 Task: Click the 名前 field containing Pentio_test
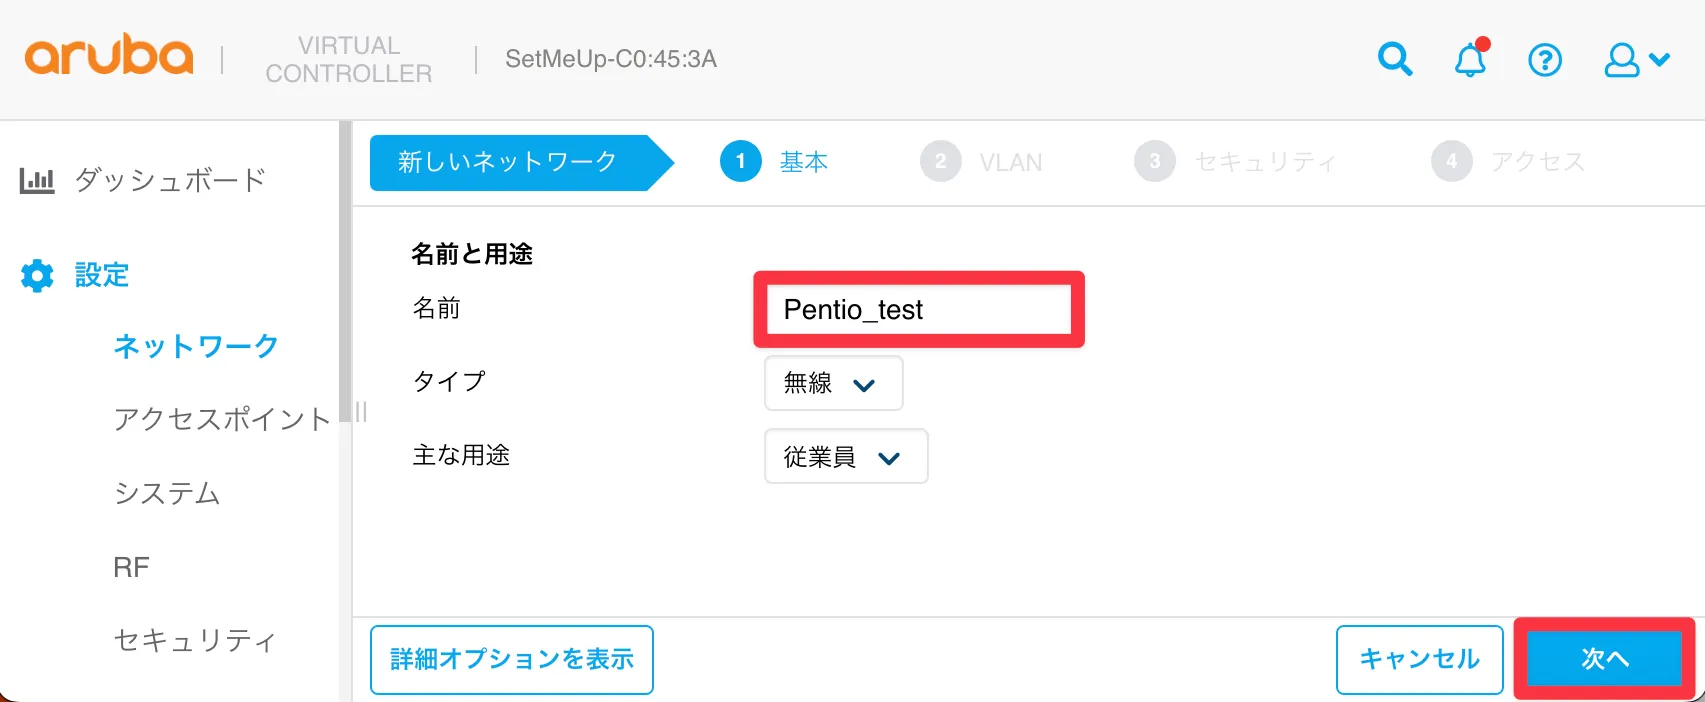click(918, 310)
